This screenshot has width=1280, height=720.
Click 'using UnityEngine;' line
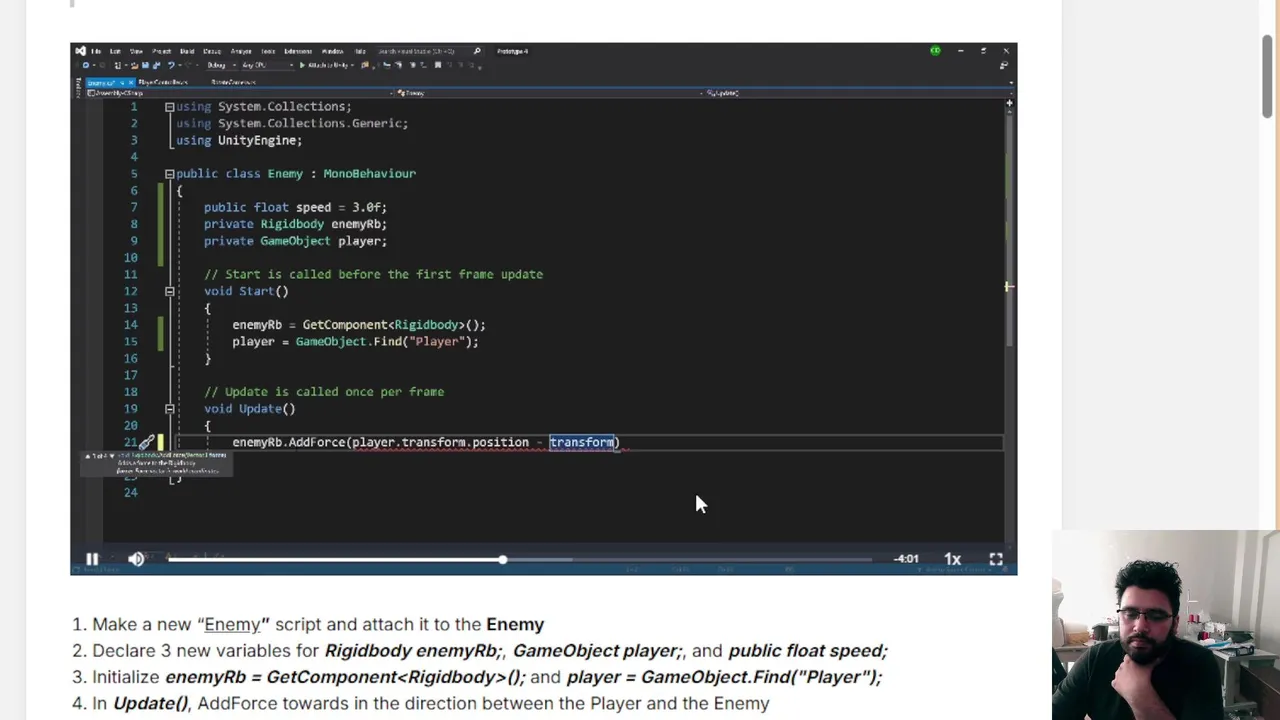coord(239,140)
